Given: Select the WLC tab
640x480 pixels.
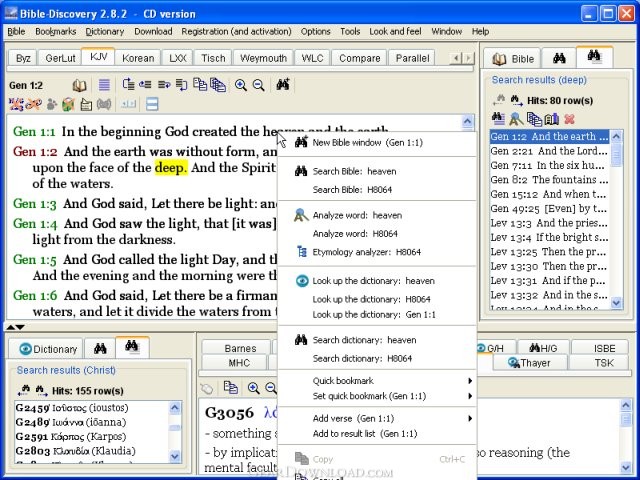Looking at the screenshot, I should click(x=312, y=58).
